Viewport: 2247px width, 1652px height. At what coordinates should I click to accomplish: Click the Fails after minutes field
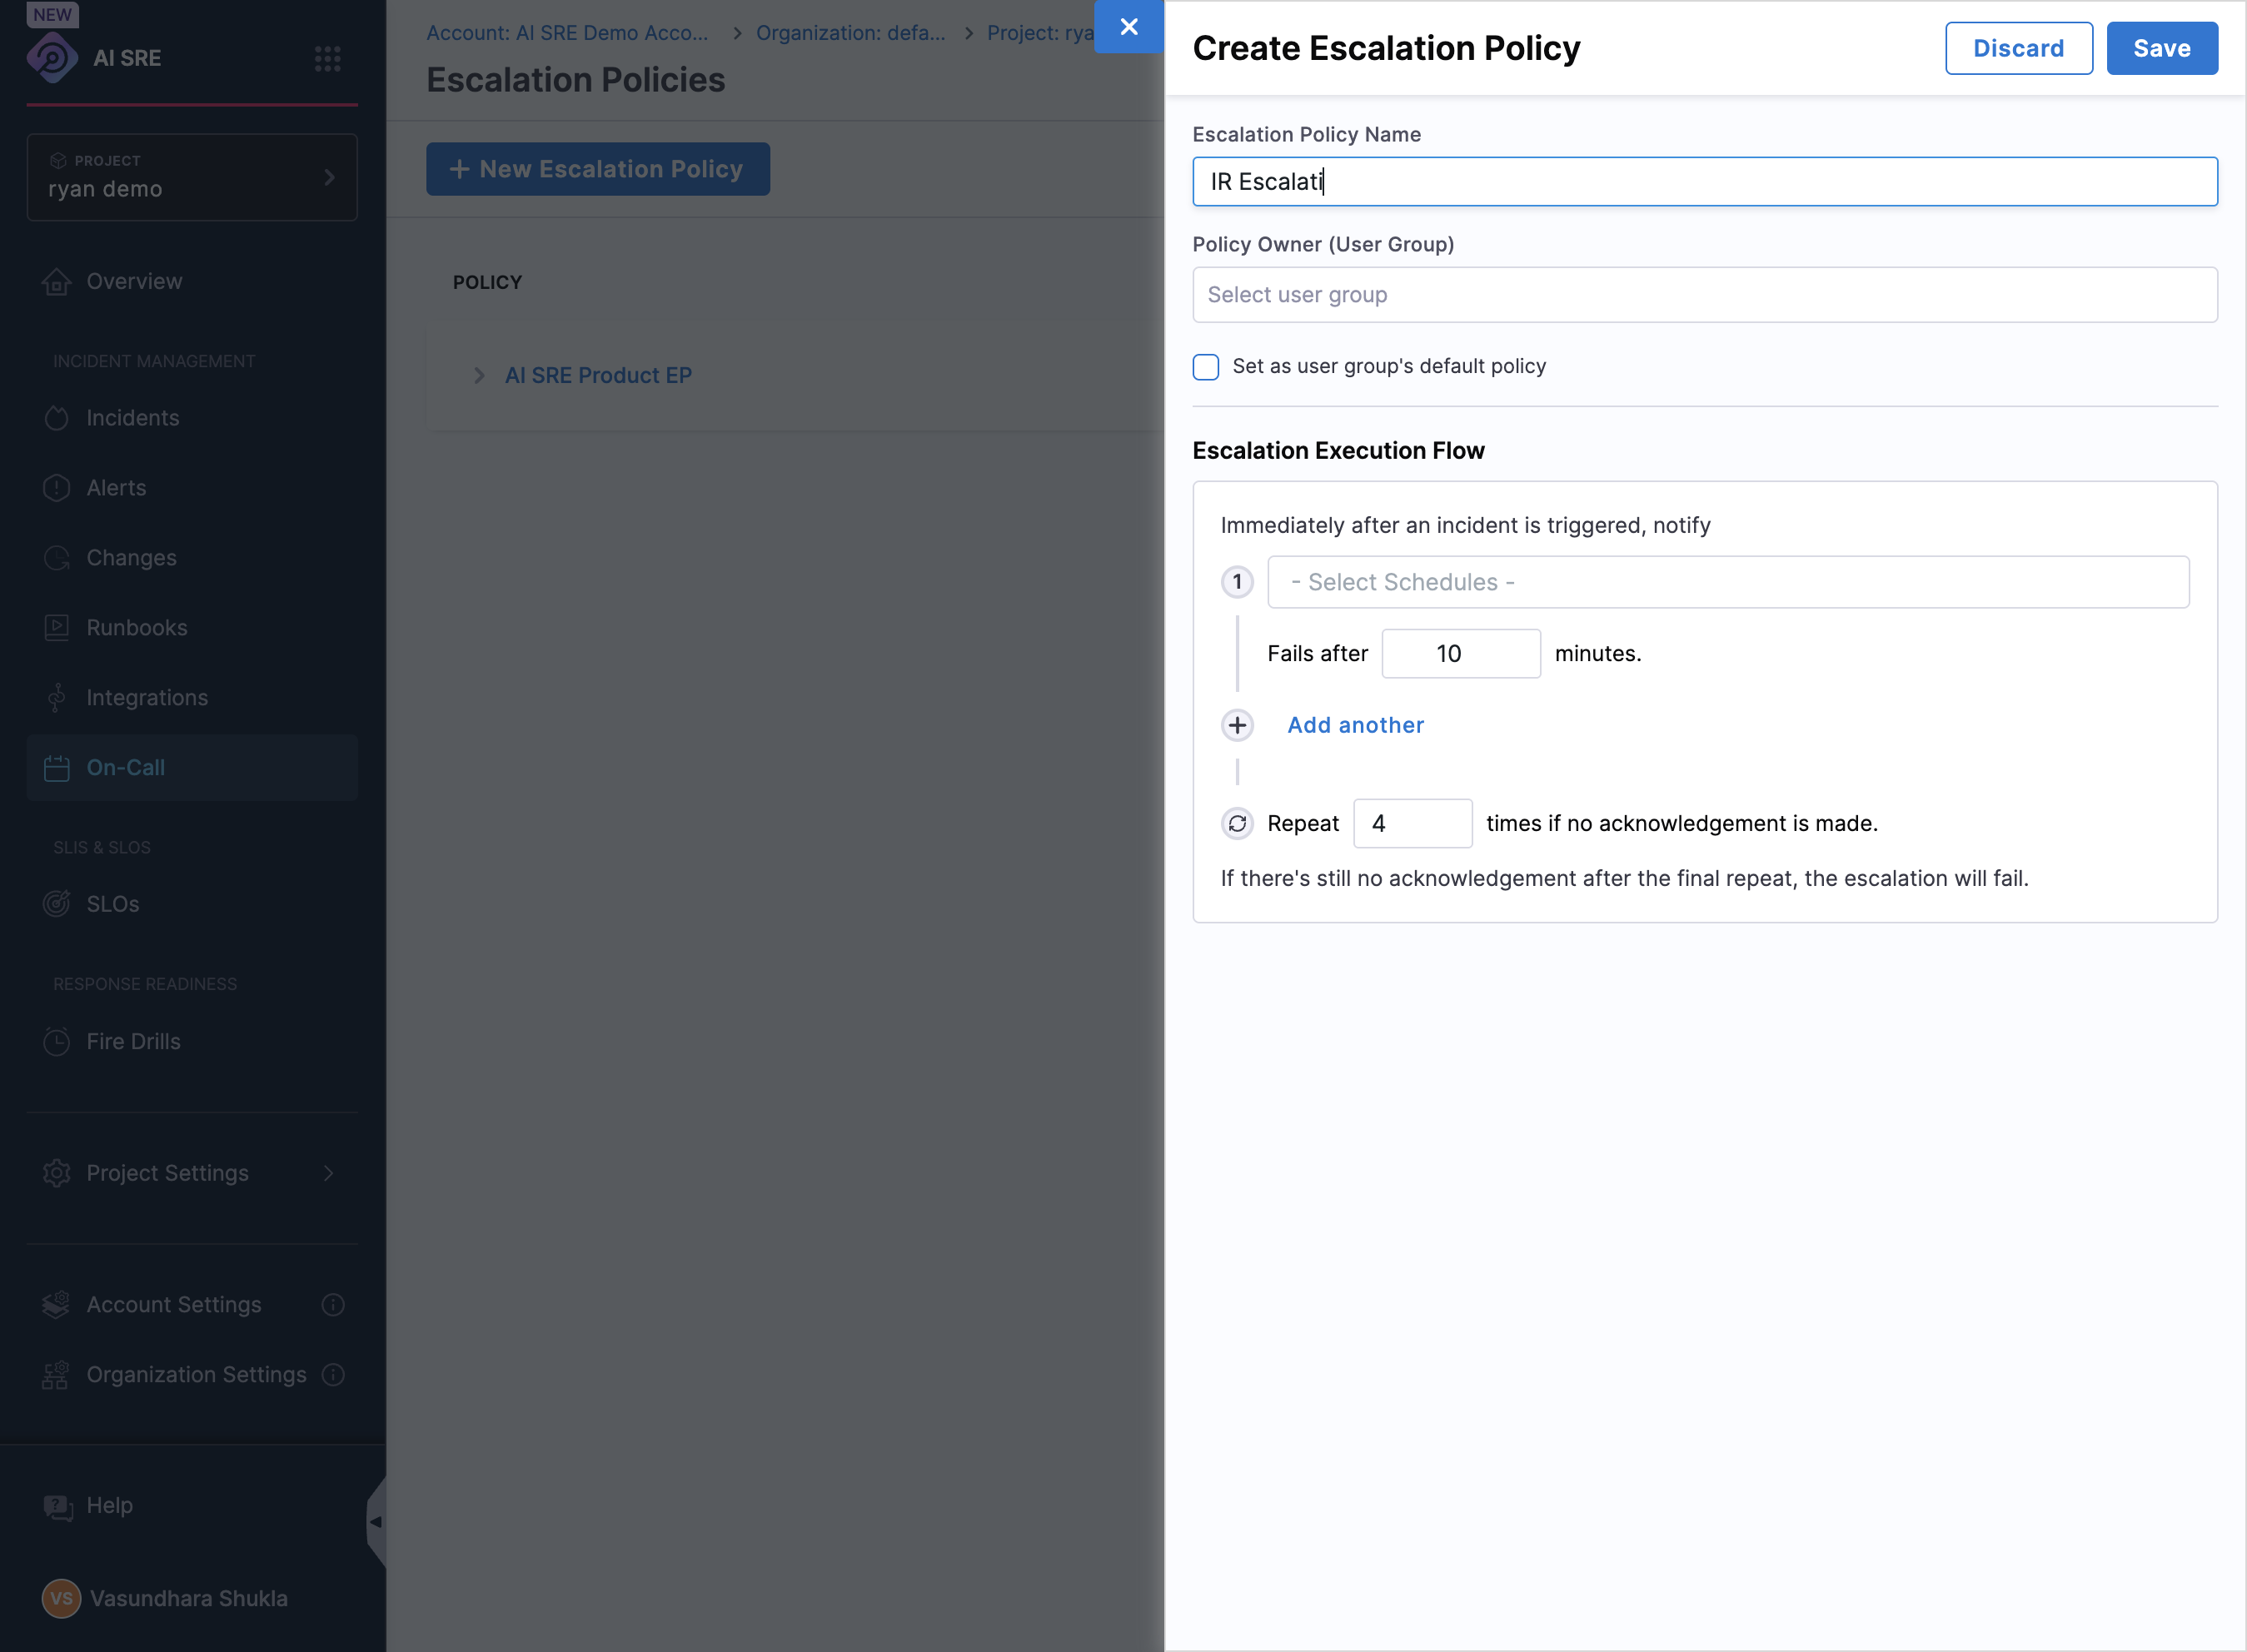click(x=1460, y=654)
